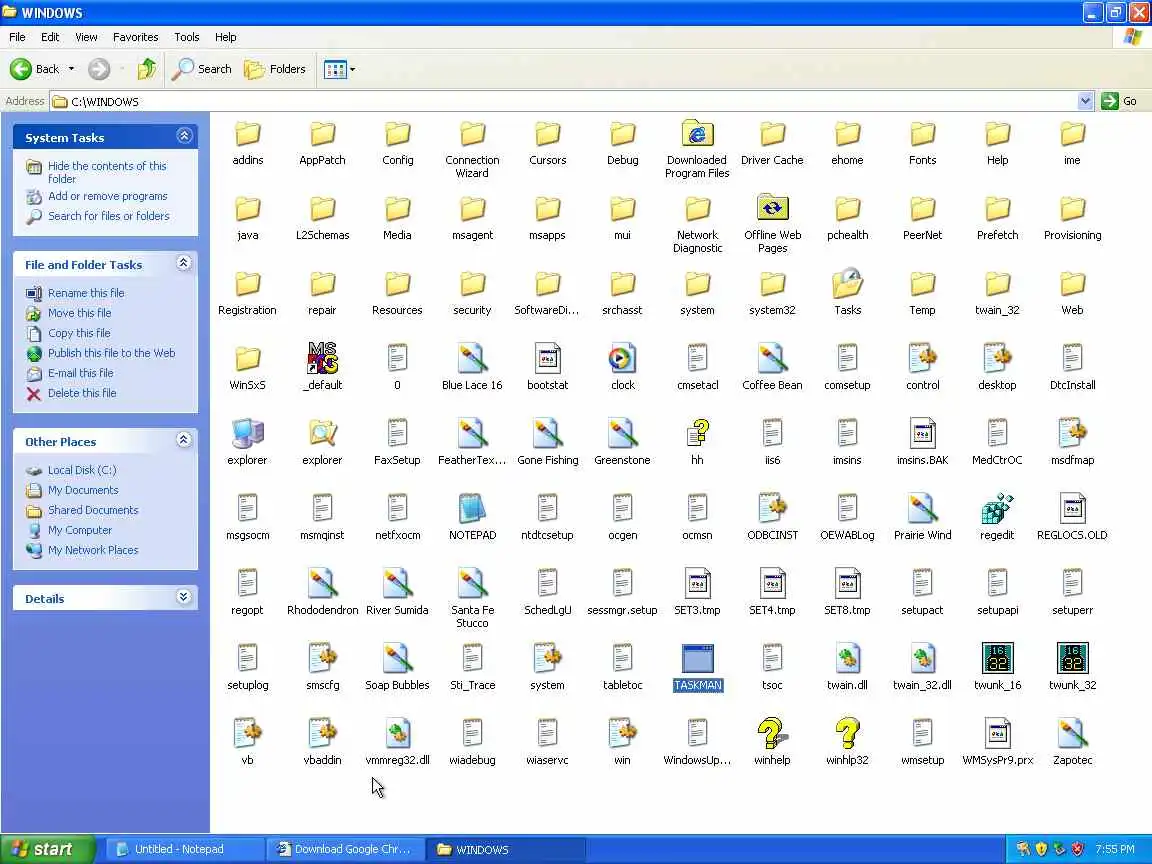Viewport: 1152px width, 864px height.
Task: Collapse the Other Places panel
Action: pyautogui.click(x=184, y=440)
